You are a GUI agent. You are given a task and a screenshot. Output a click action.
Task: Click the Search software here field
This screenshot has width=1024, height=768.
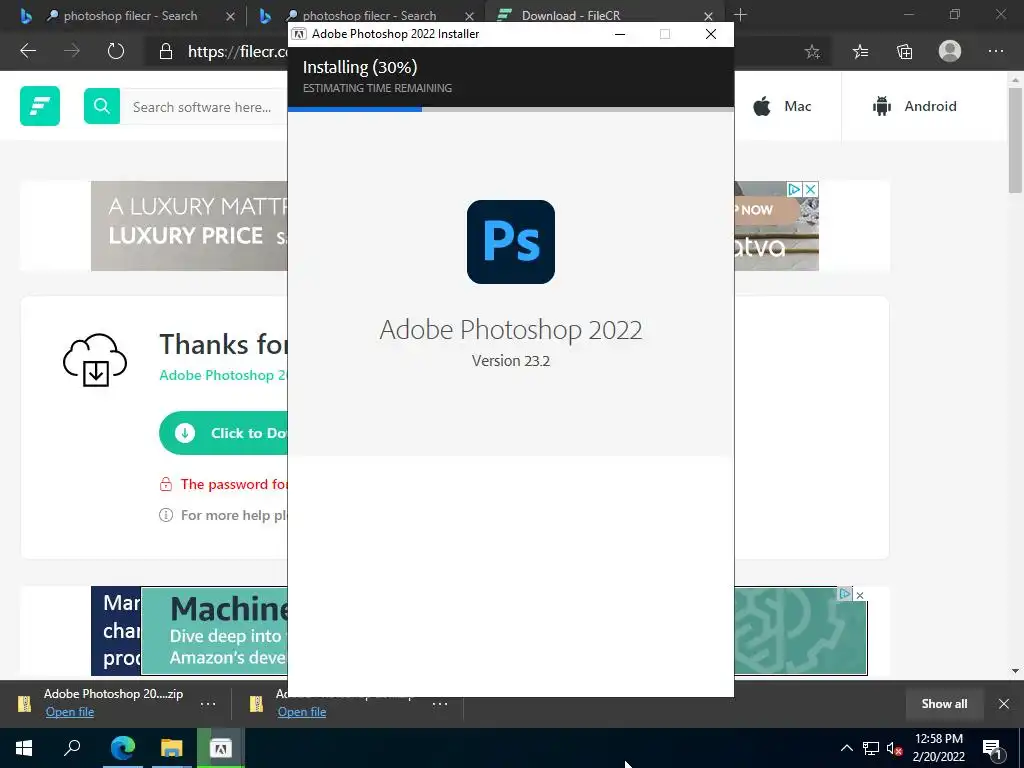204,106
